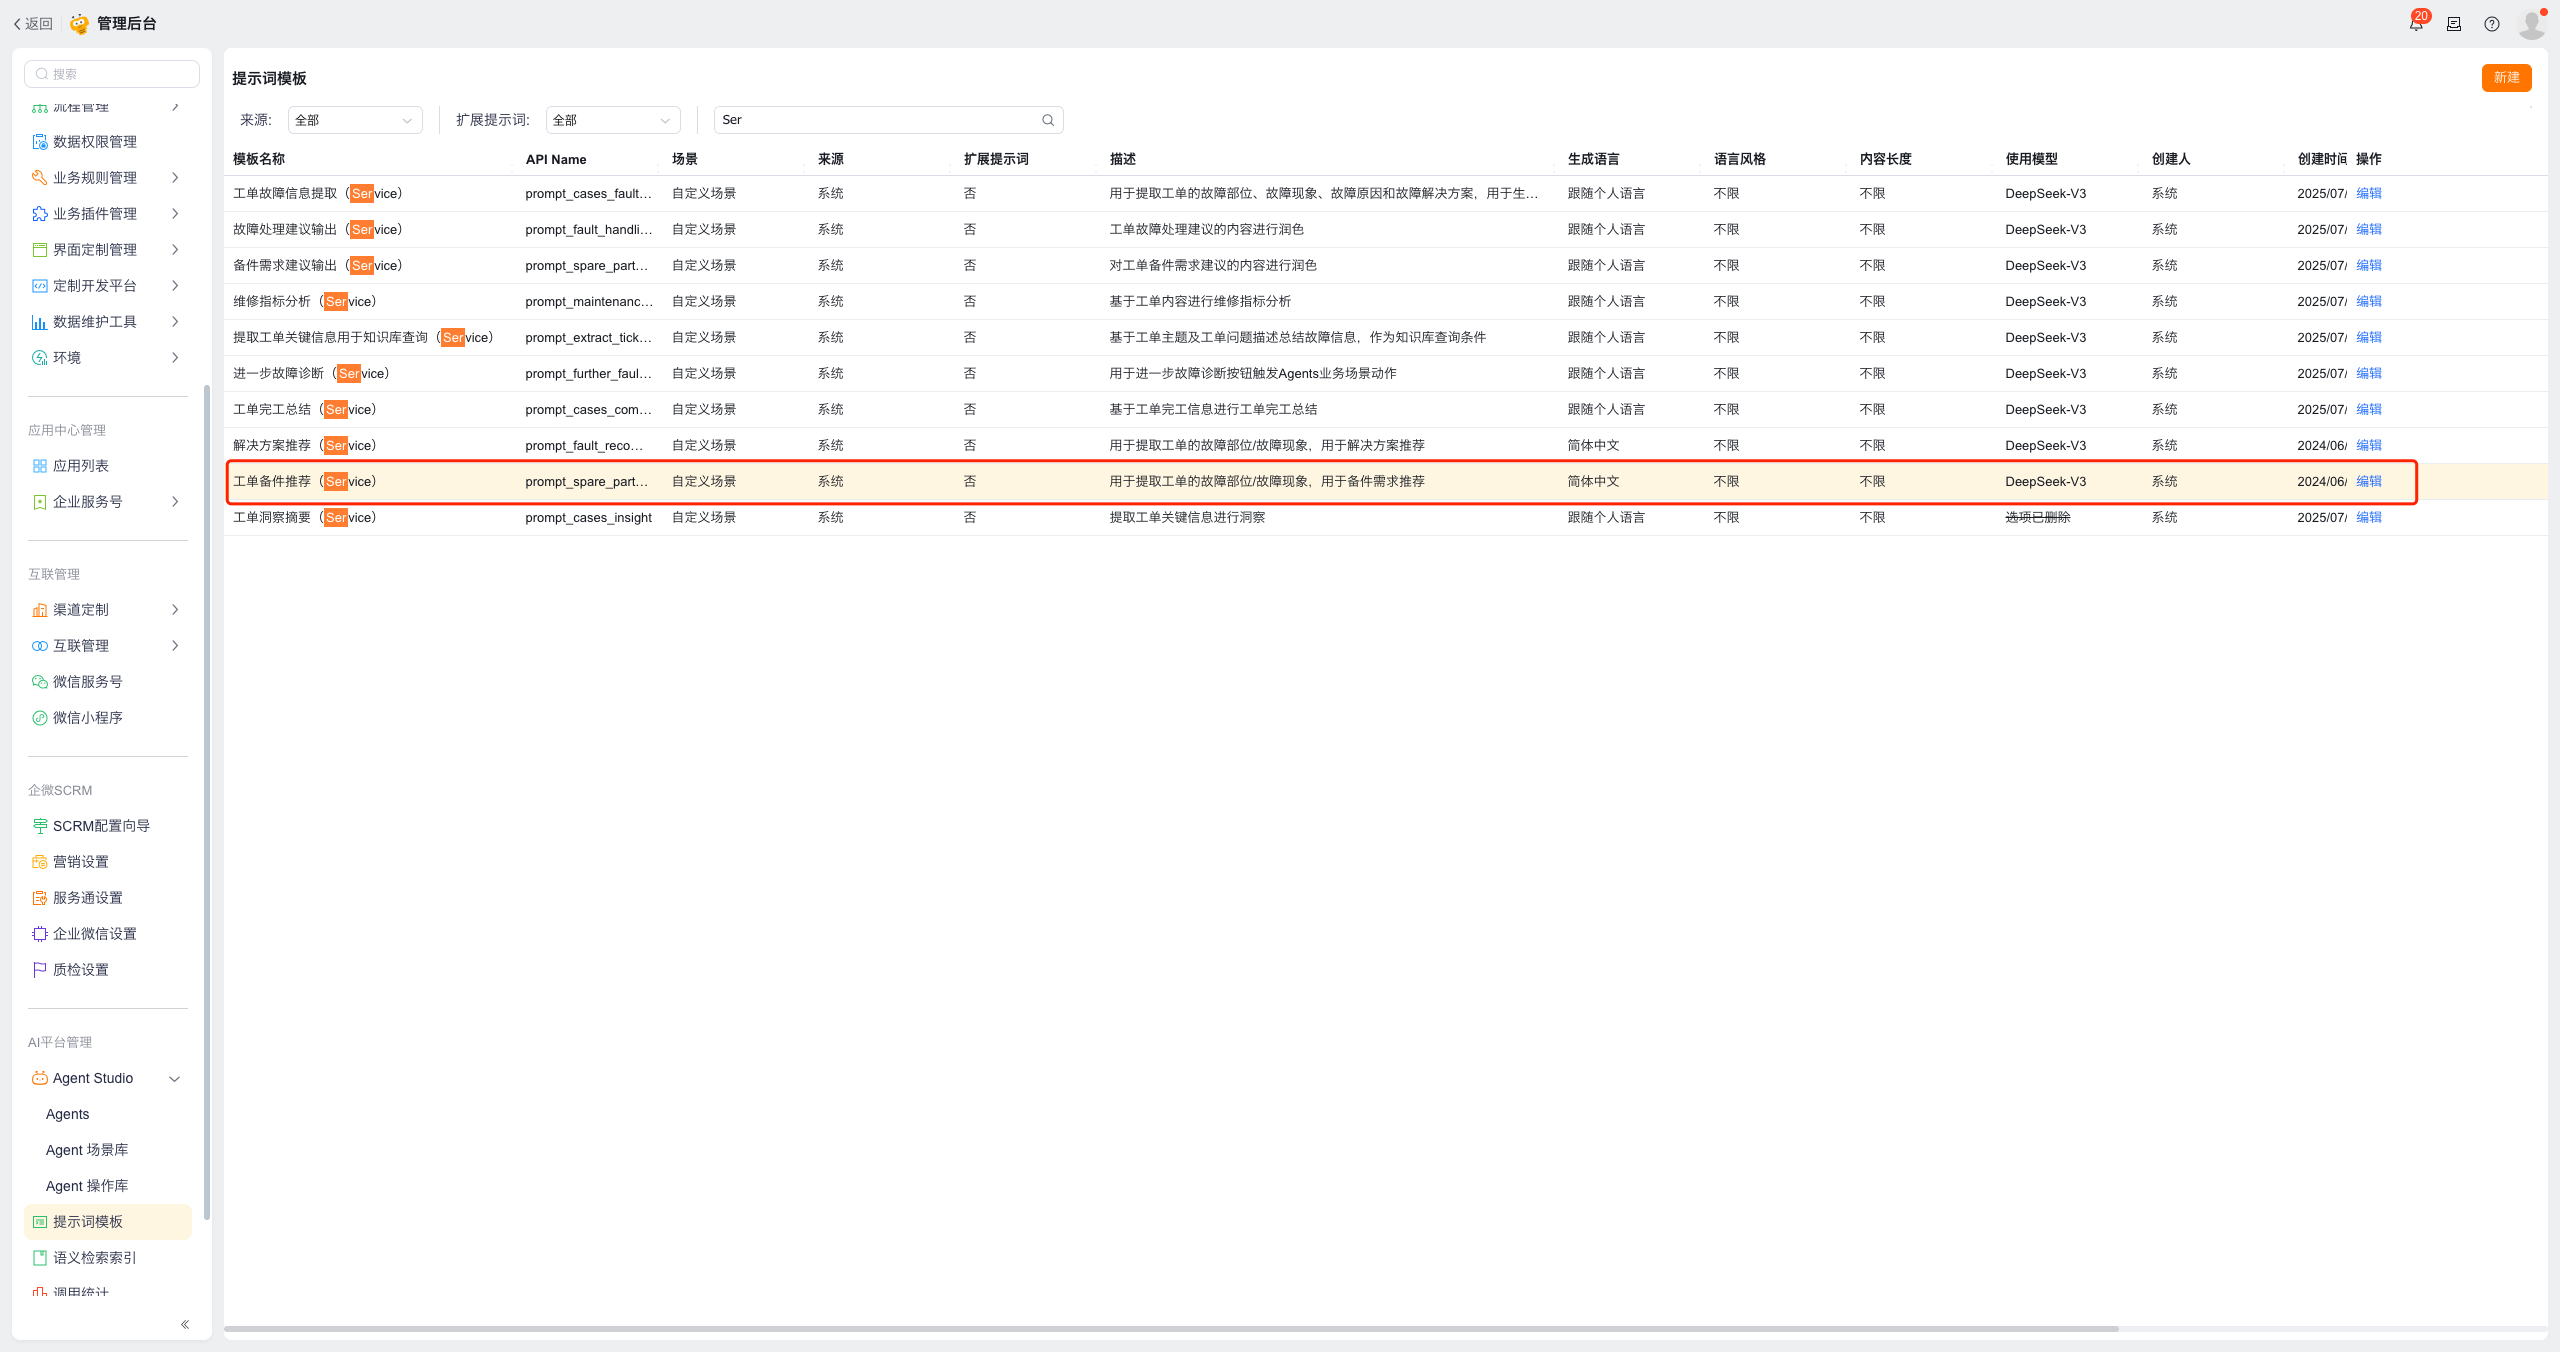Click 编辑 link for 工单备件推荐 row
Image resolution: width=2560 pixels, height=1352 pixels.
click(2369, 482)
